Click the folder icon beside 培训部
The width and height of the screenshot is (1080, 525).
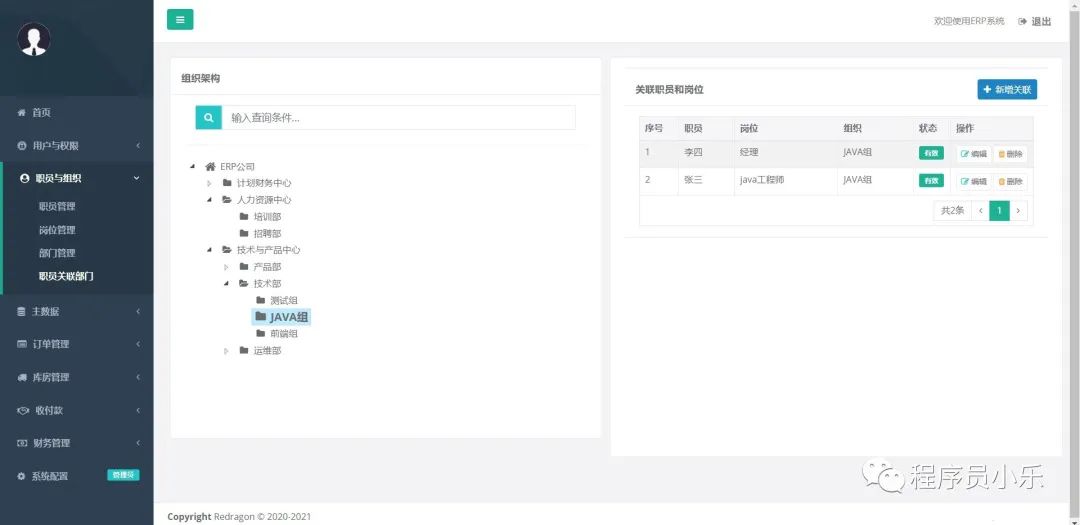244,216
